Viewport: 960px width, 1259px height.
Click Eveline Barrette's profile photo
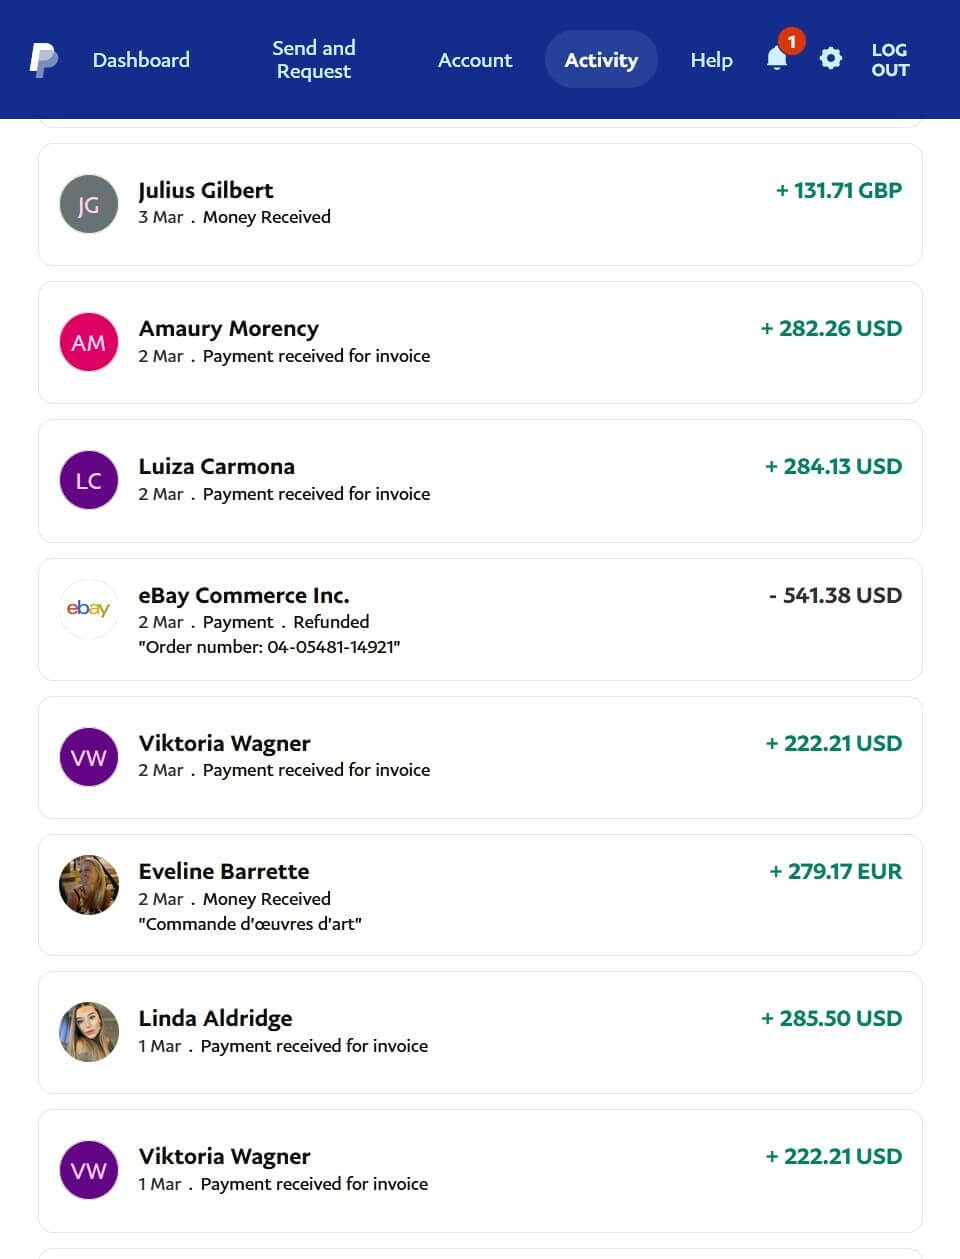[x=89, y=885]
